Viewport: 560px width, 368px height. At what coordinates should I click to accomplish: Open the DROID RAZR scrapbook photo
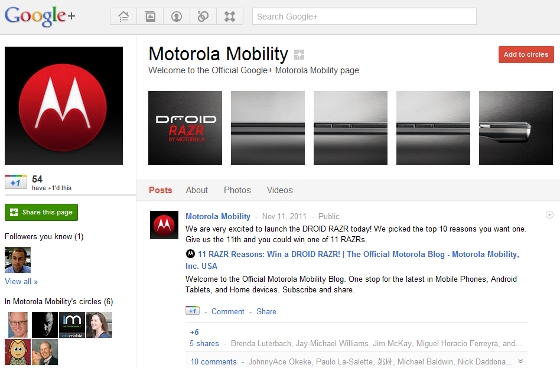pyautogui.click(x=185, y=128)
